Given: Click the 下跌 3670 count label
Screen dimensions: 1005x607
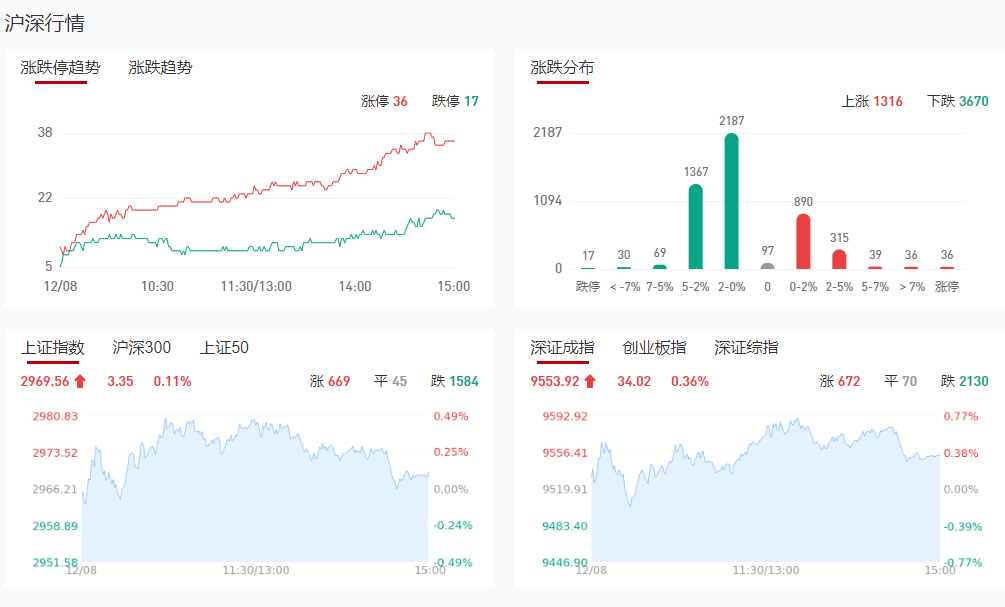Looking at the screenshot, I should [x=957, y=101].
